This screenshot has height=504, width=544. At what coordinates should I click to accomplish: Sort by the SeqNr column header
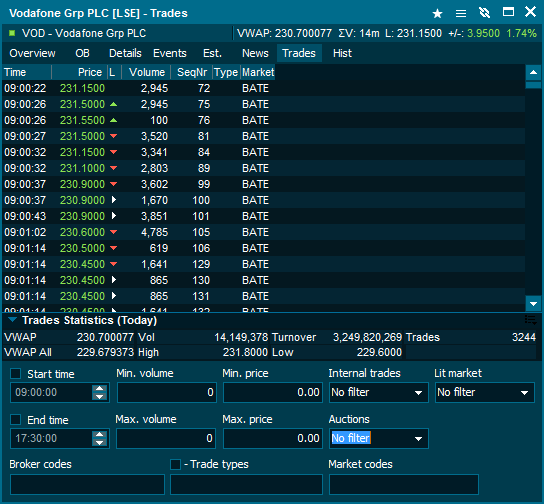[192, 72]
